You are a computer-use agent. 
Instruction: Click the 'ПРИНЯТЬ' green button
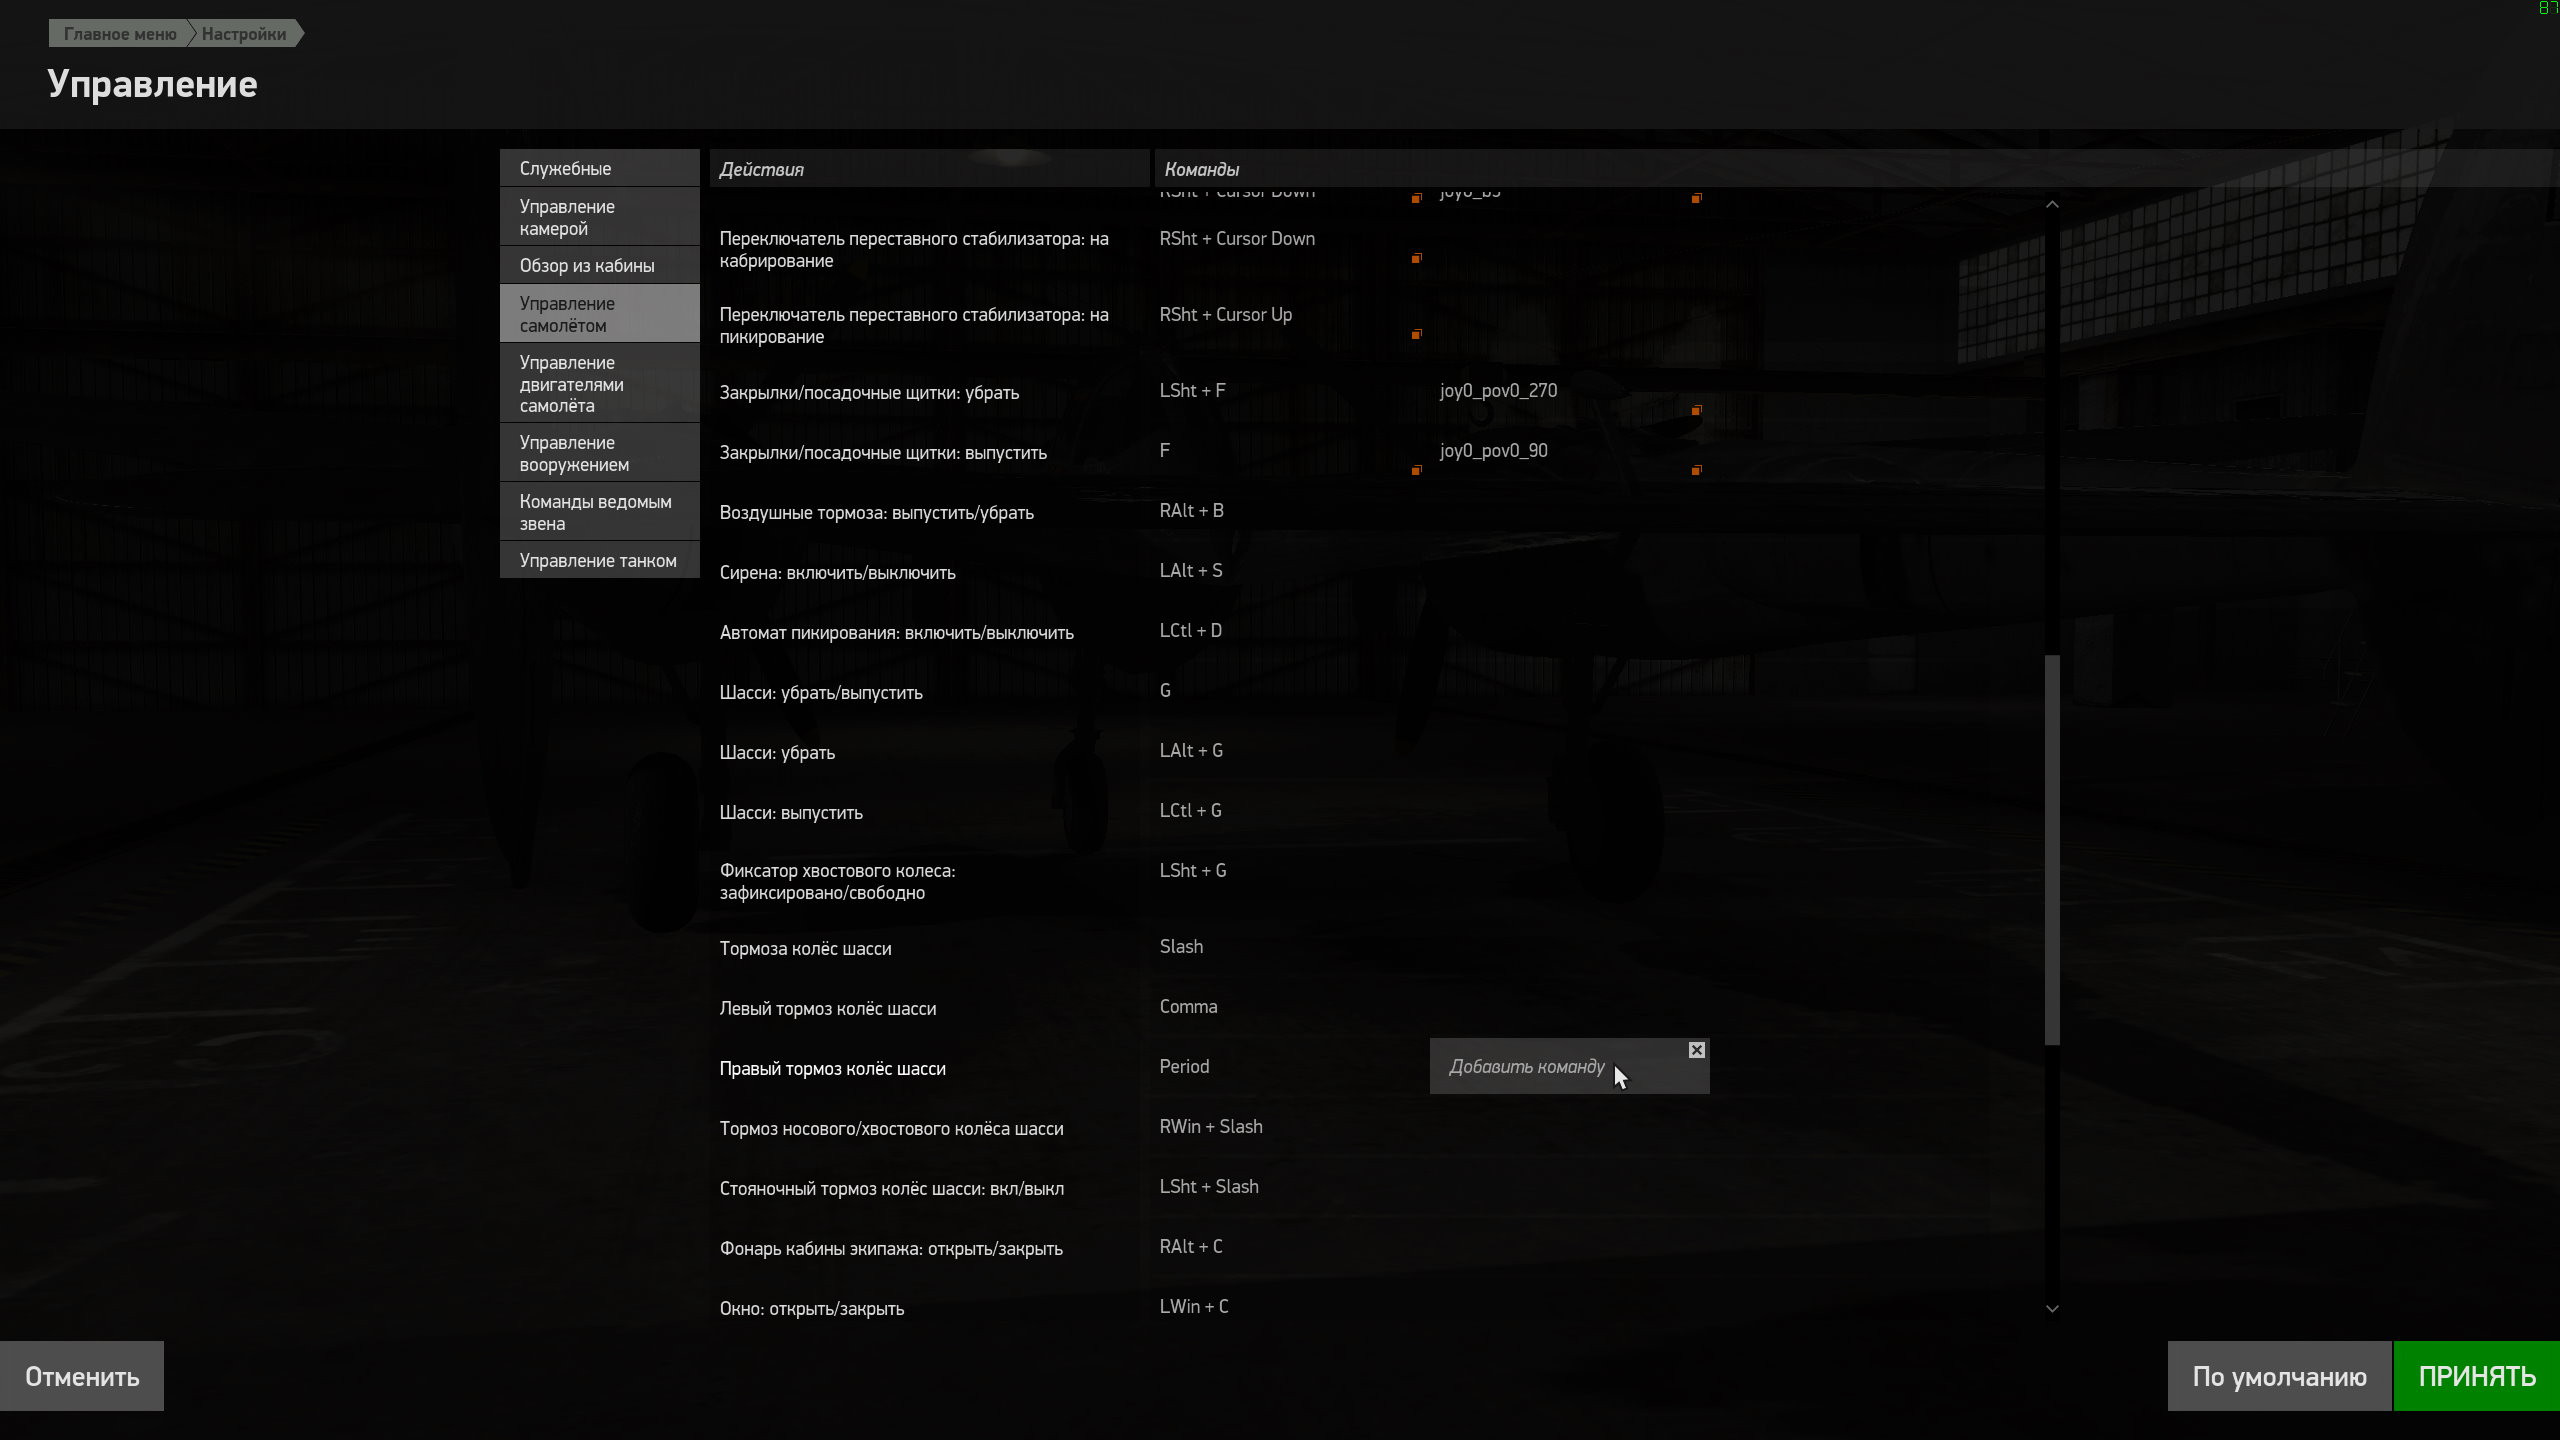tap(2476, 1376)
